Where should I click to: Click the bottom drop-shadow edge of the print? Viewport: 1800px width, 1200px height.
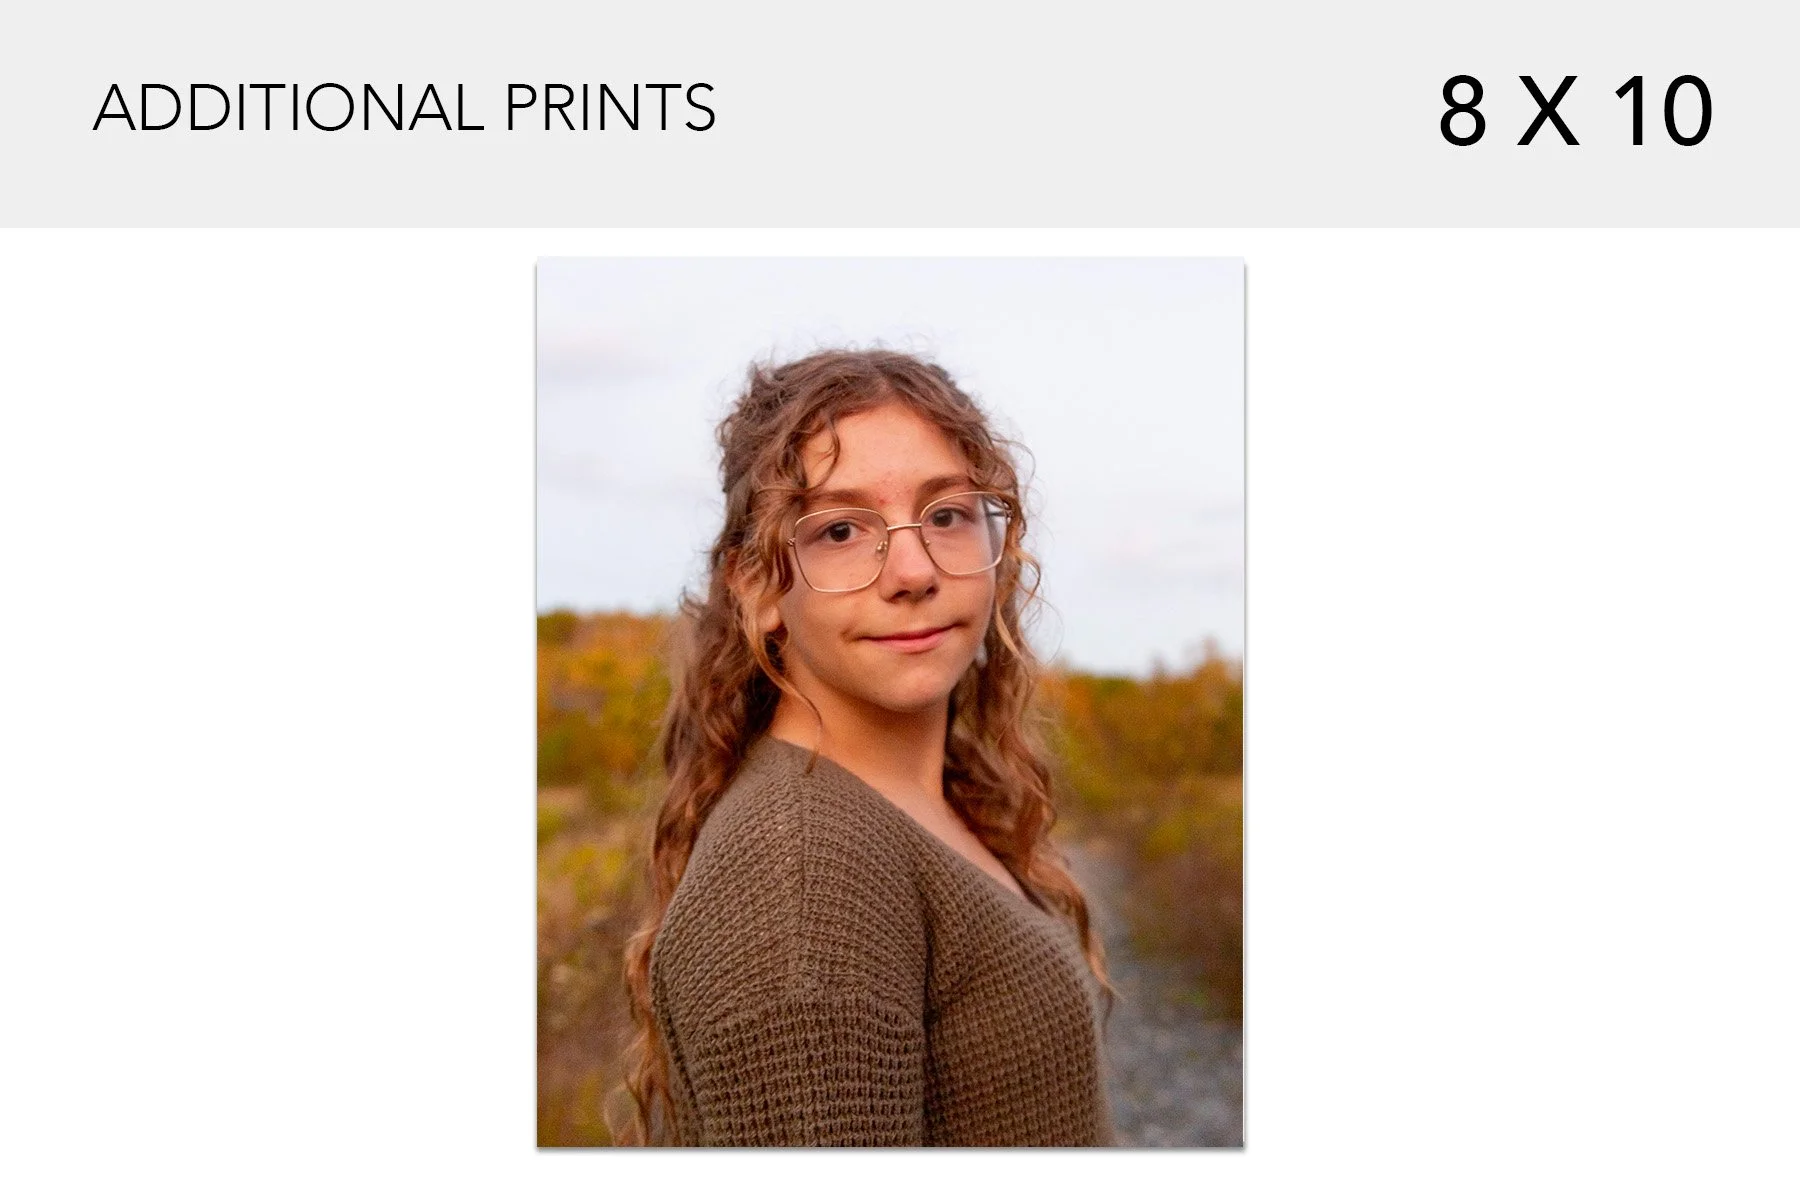click(x=890, y=1149)
